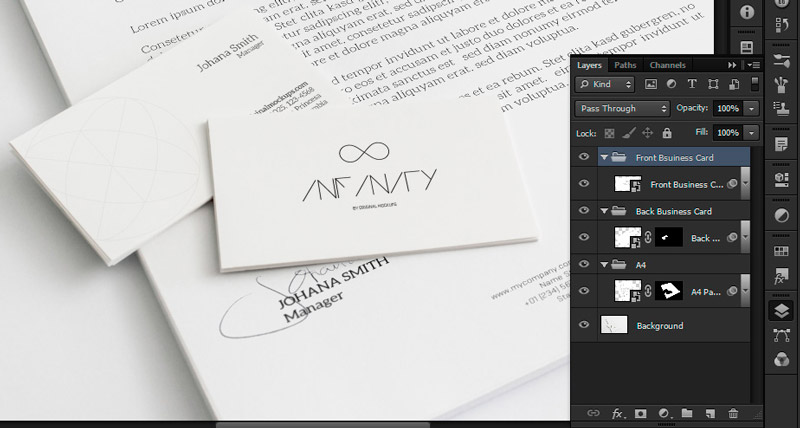The image size is (800, 428).
Task: Open the Kind filter type dropdown
Action: [x=605, y=84]
